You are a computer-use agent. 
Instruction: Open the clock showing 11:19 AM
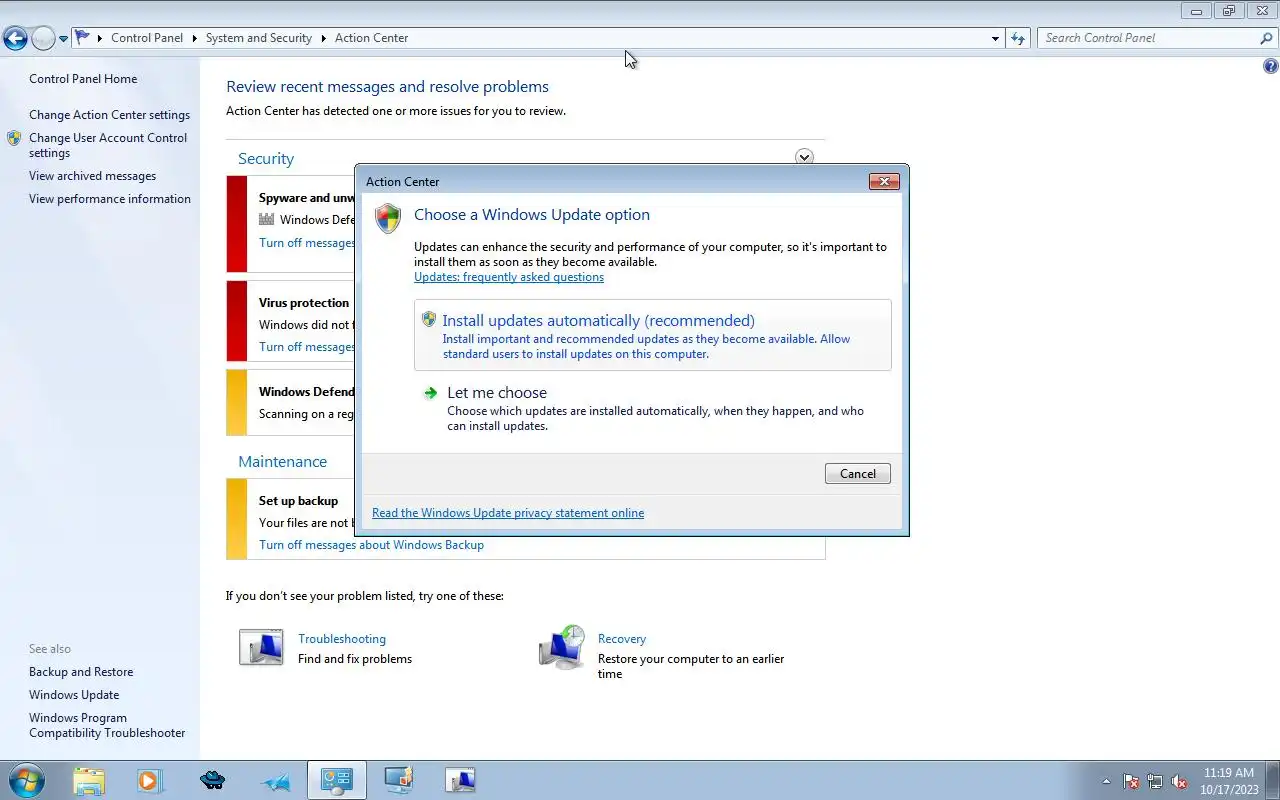point(1229,781)
